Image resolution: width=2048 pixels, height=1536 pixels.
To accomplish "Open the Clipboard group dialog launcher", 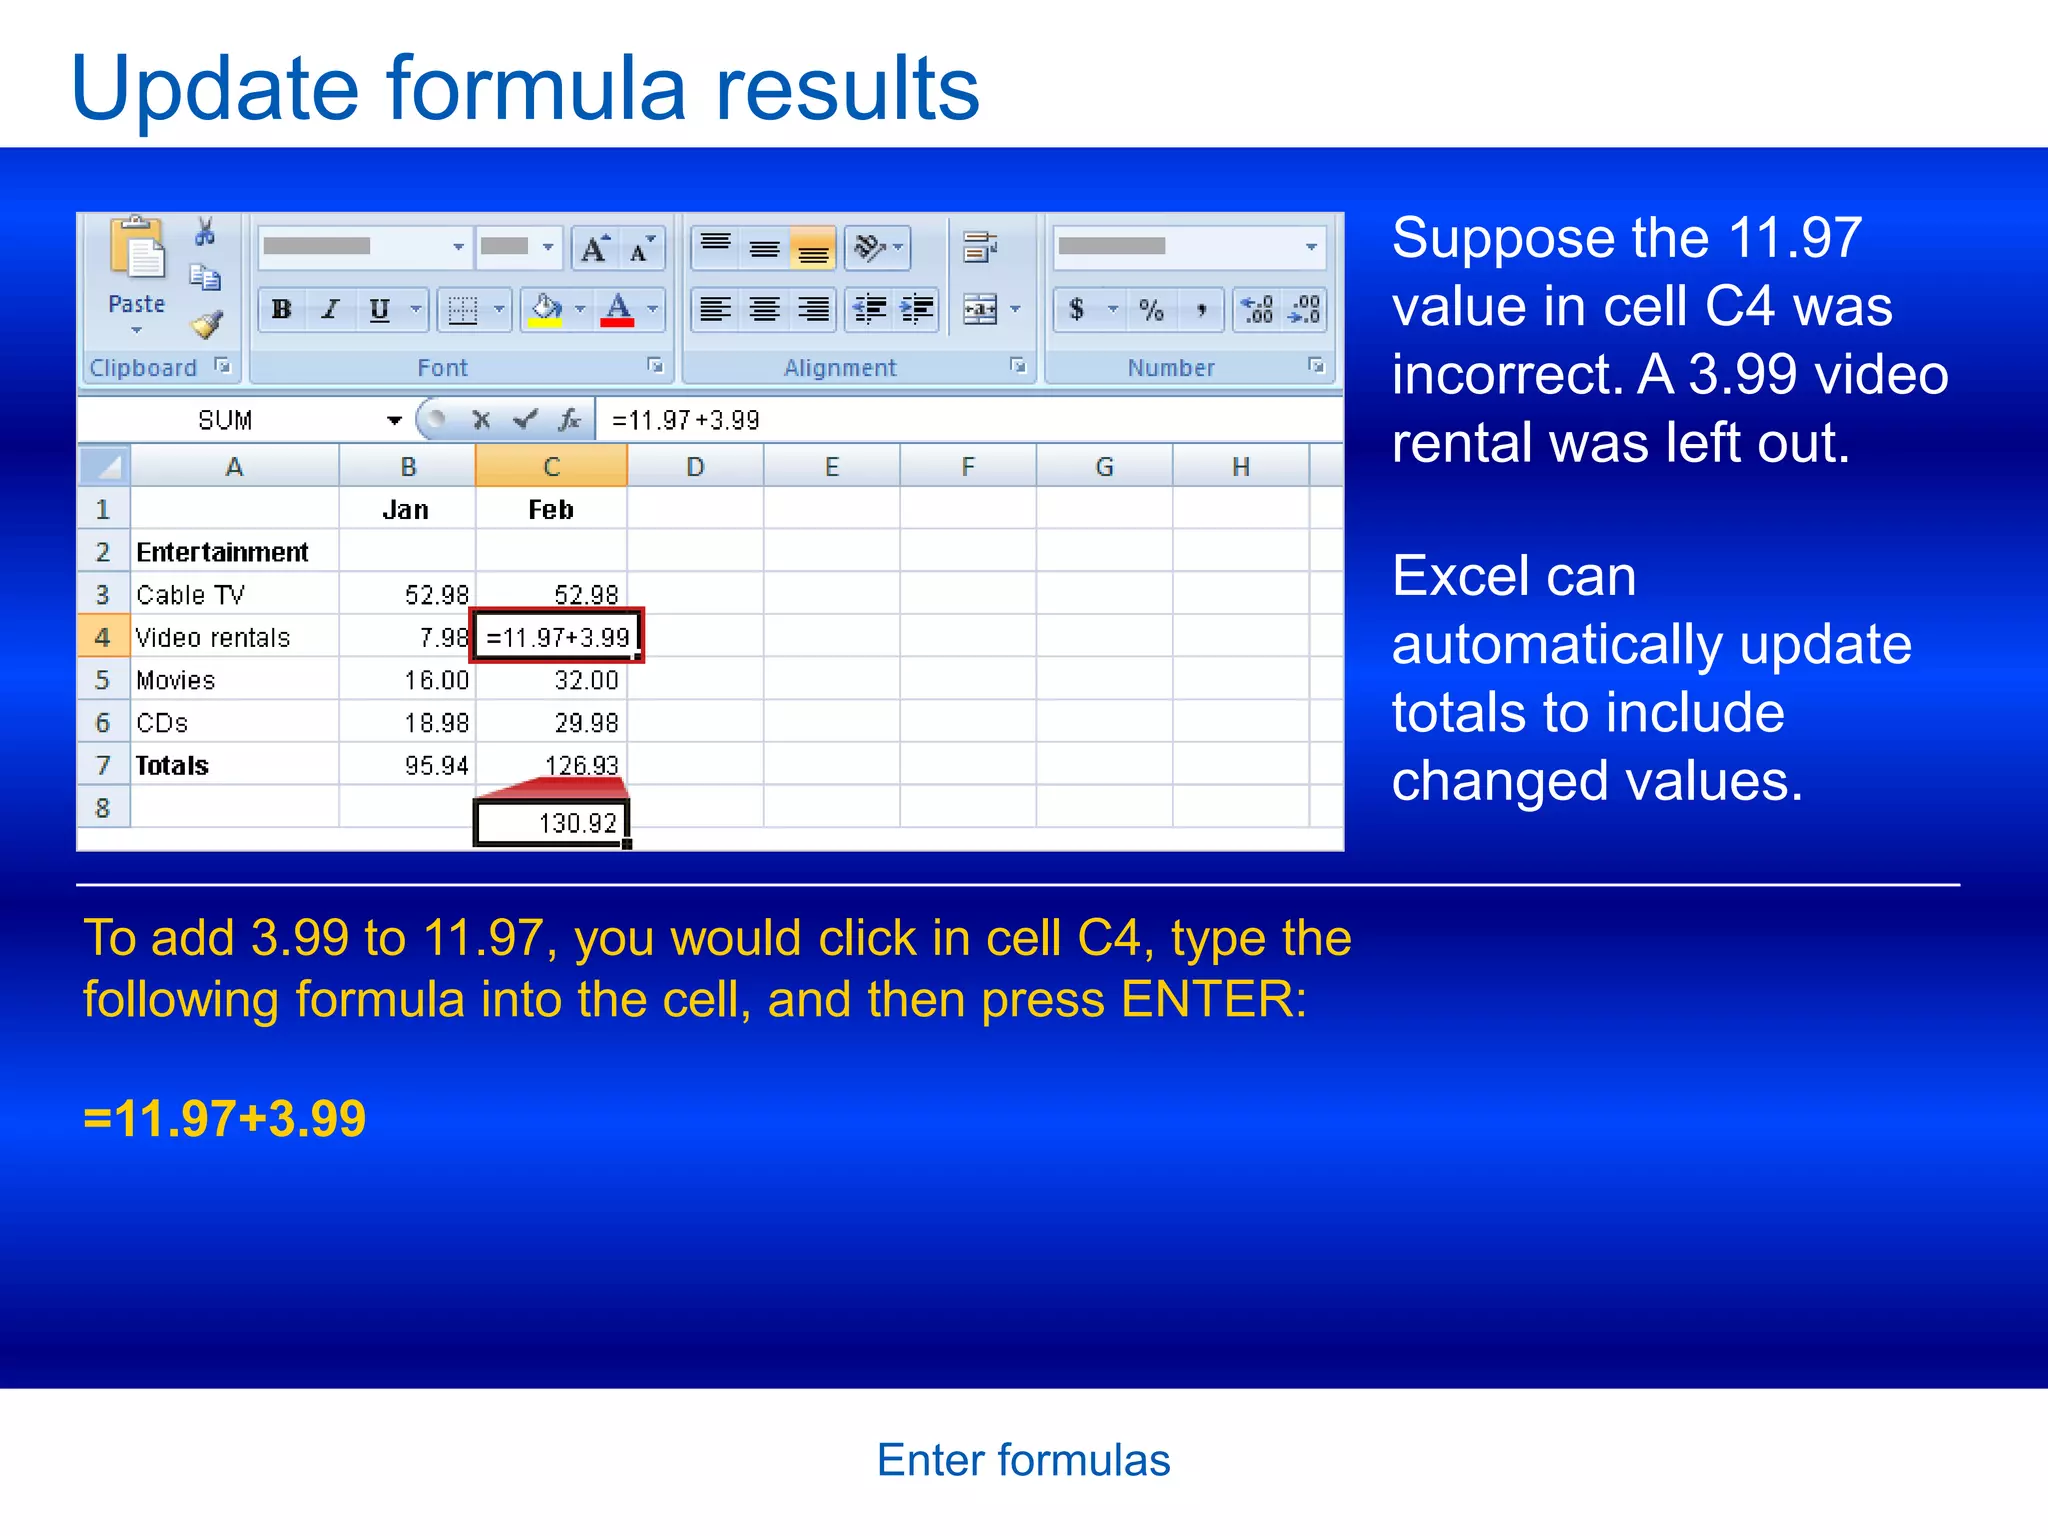I will pyautogui.click(x=223, y=366).
